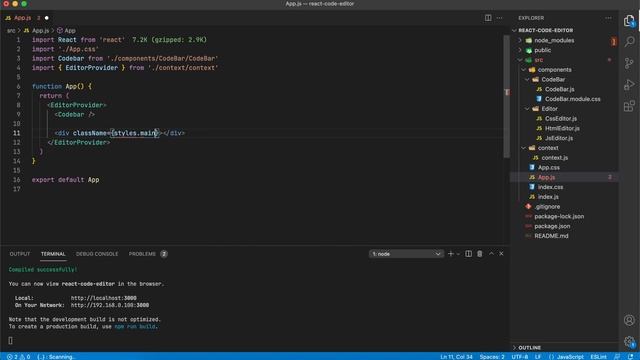The width and height of the screenshot is (640, 360).
Task: Collapse the components folder
Action: [x=523, y=70]
